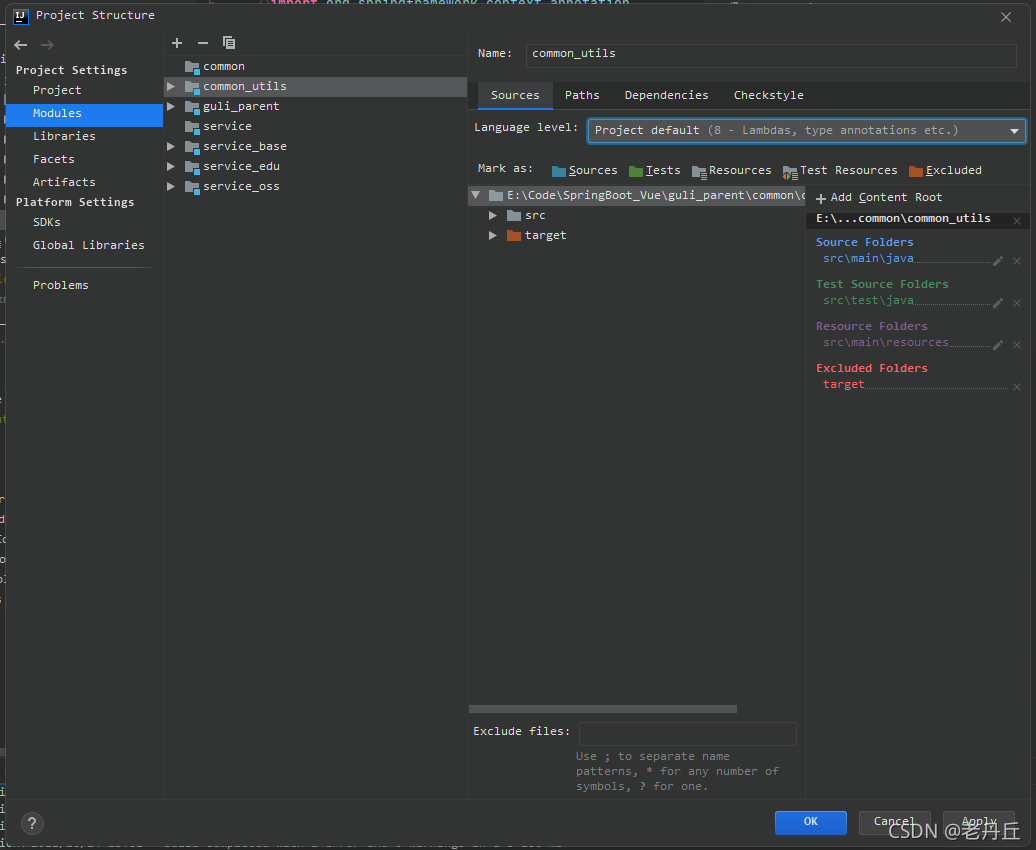The width and height of the screenshot is (1036, 850).
Task: Edit src\main\resources folder properties
Action: pos(998,345)
